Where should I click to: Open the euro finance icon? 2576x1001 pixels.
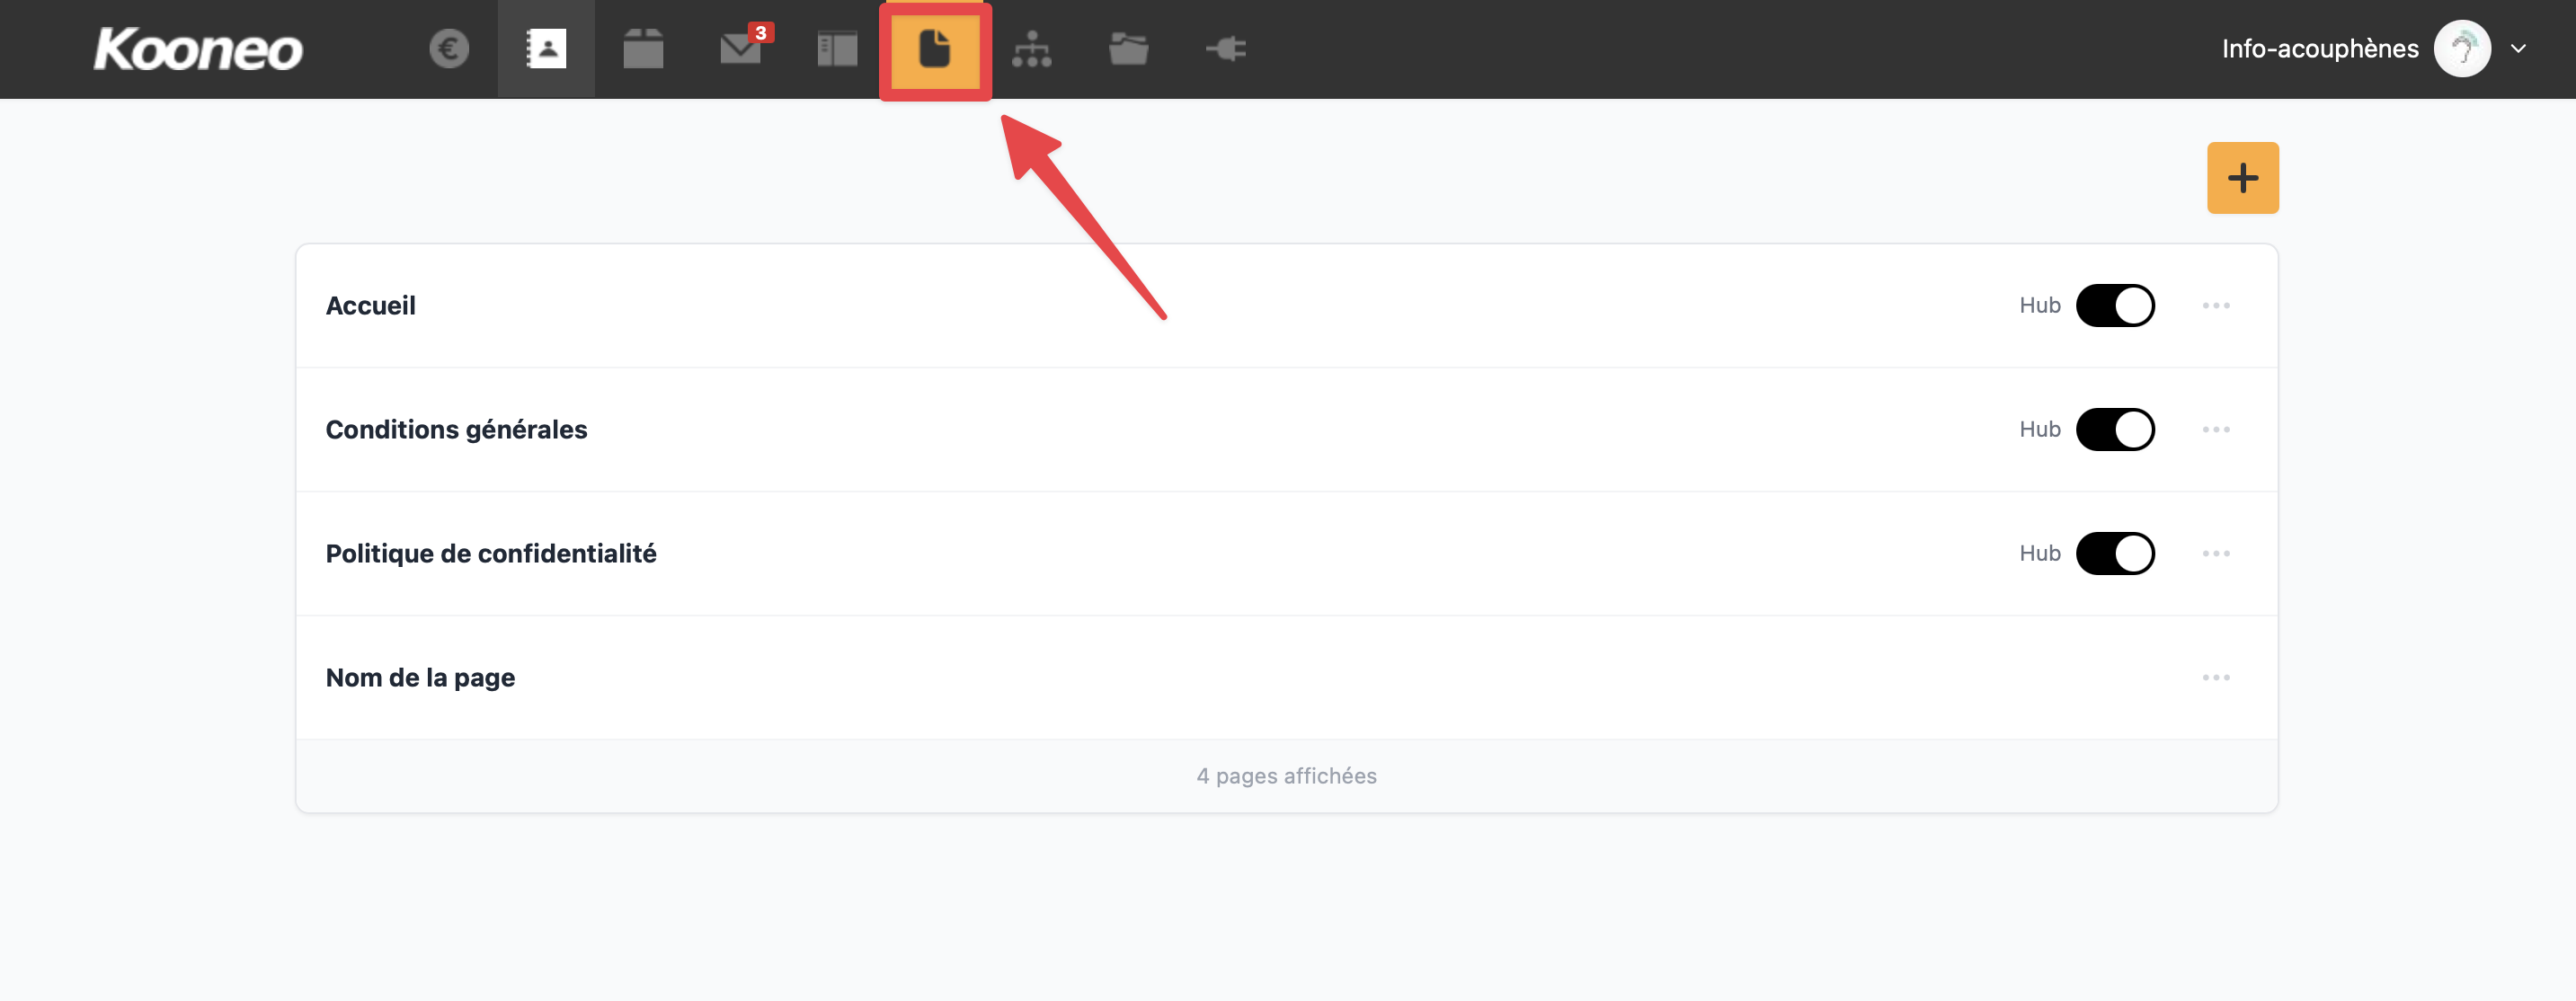[449, 48]
